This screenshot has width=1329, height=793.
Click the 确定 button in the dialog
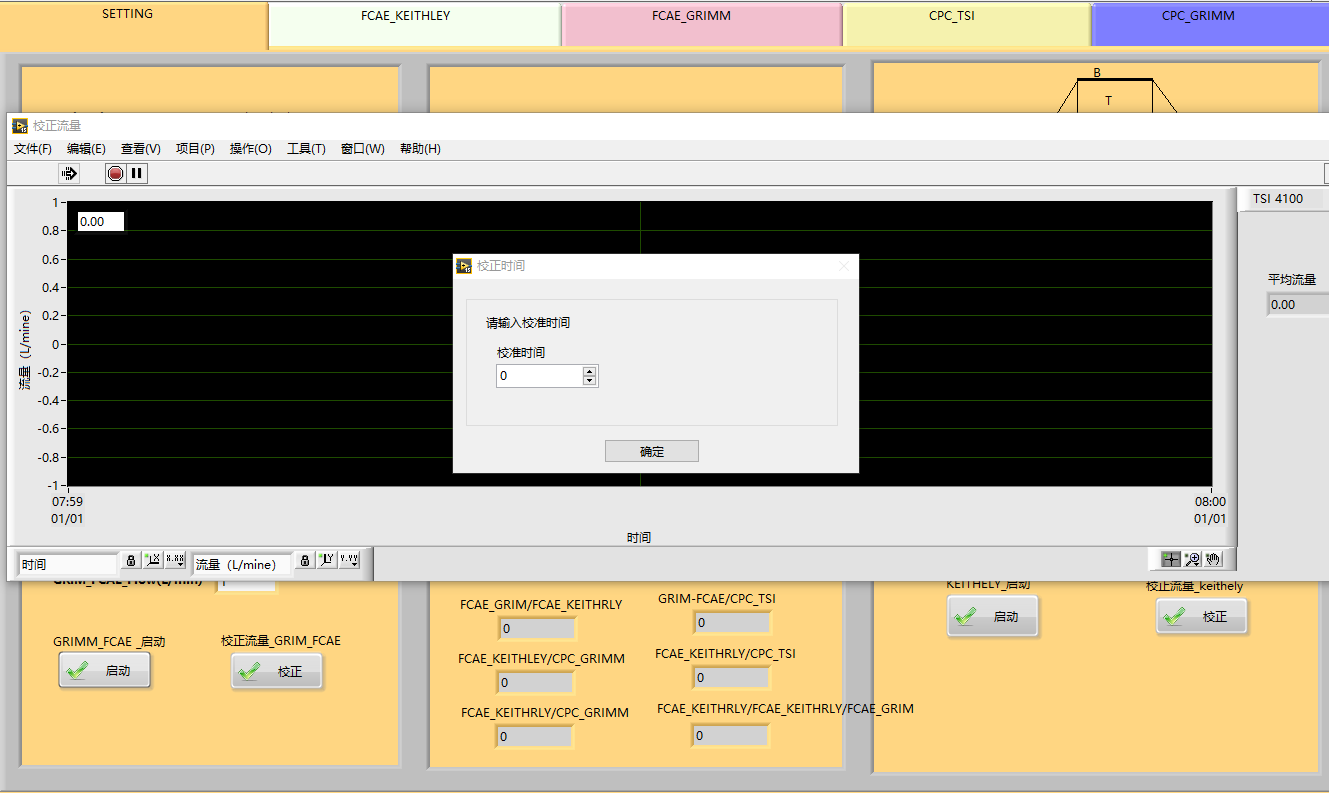(x=651, y=452)
